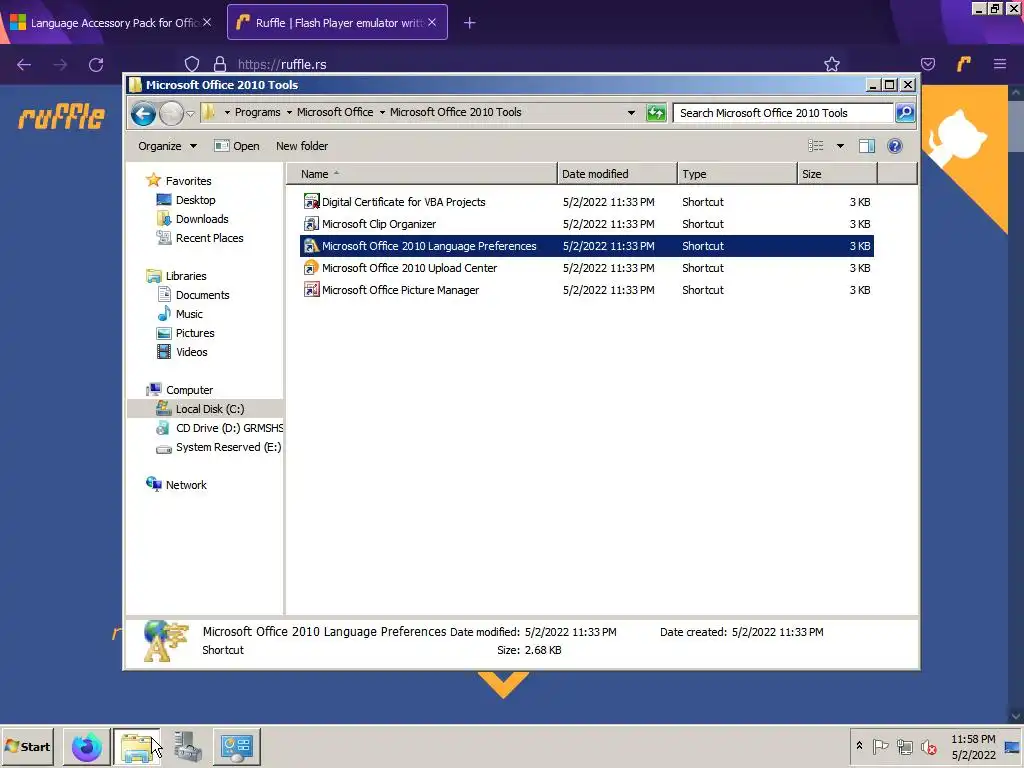Sort by the Type column header
1024x768 pixels.
click(x=737, y=174)
